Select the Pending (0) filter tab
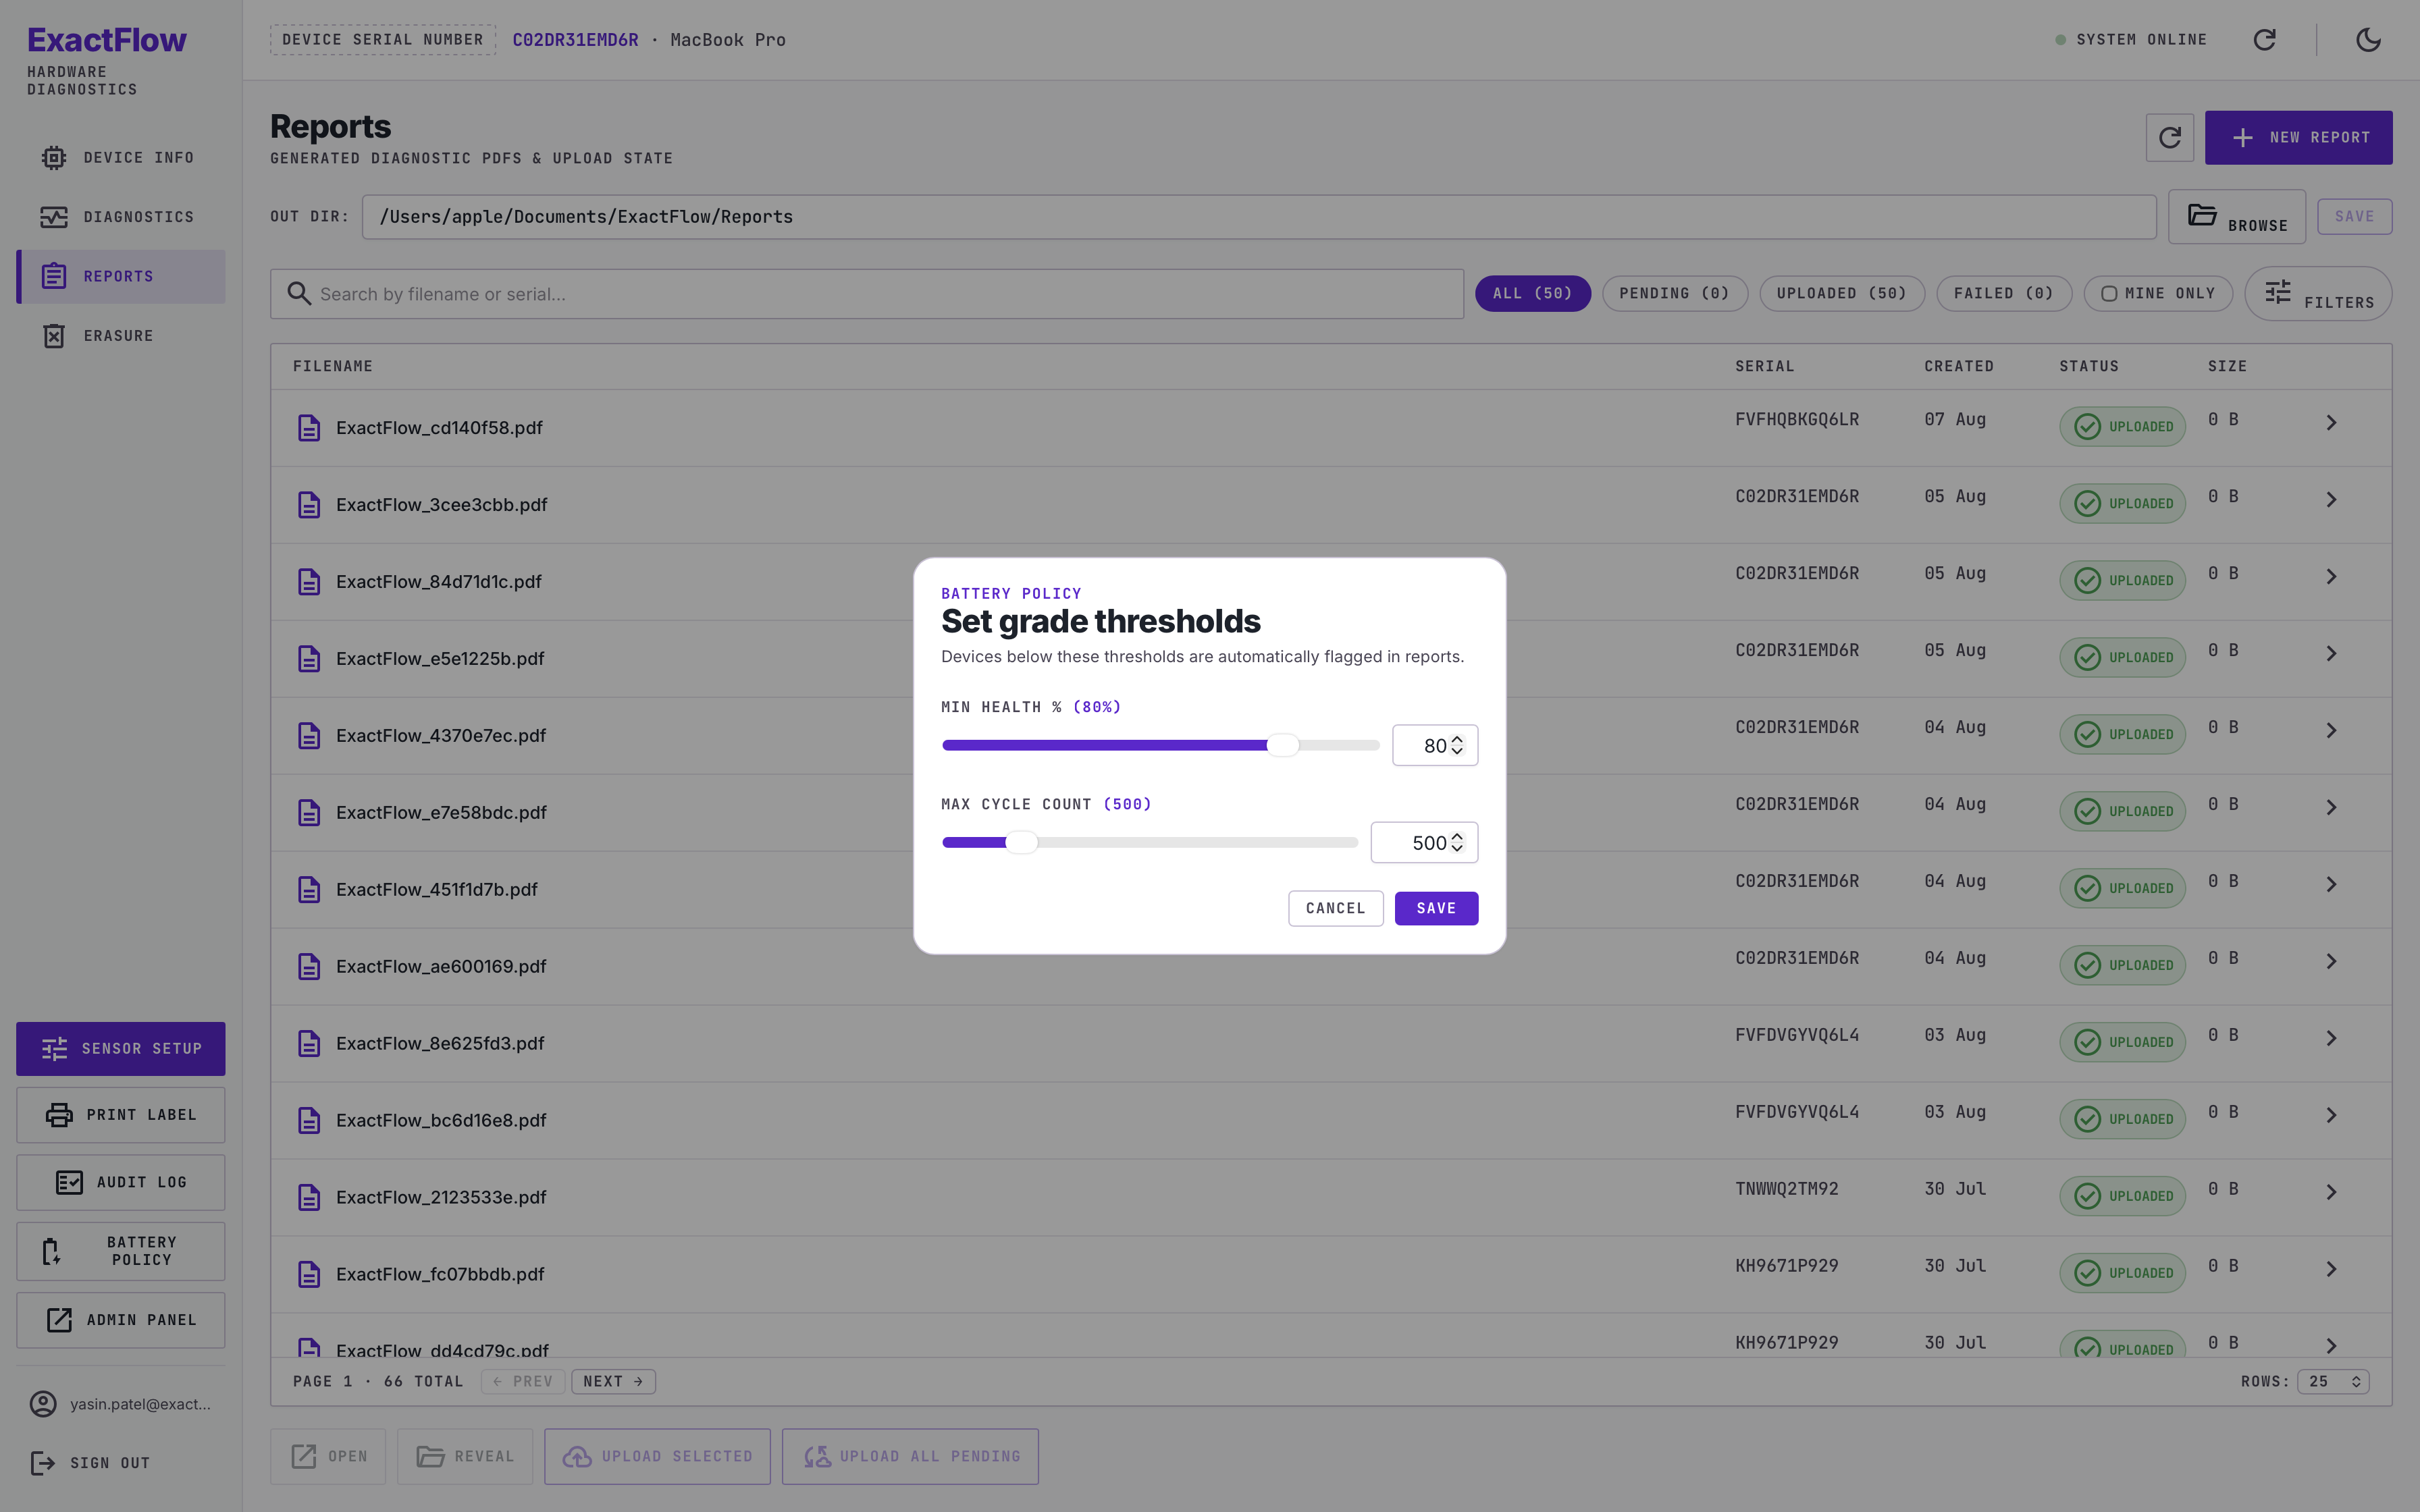 coord(1674,294)
